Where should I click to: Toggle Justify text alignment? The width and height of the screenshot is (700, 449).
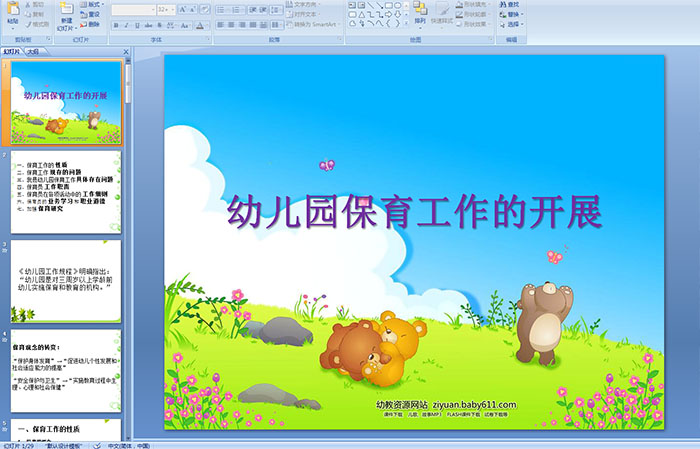coord(252,25)
